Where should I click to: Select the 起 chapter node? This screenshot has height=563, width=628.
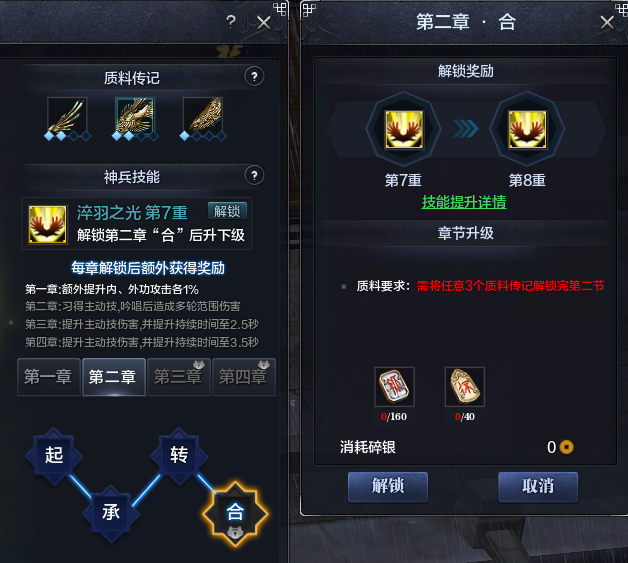(54, 456)
